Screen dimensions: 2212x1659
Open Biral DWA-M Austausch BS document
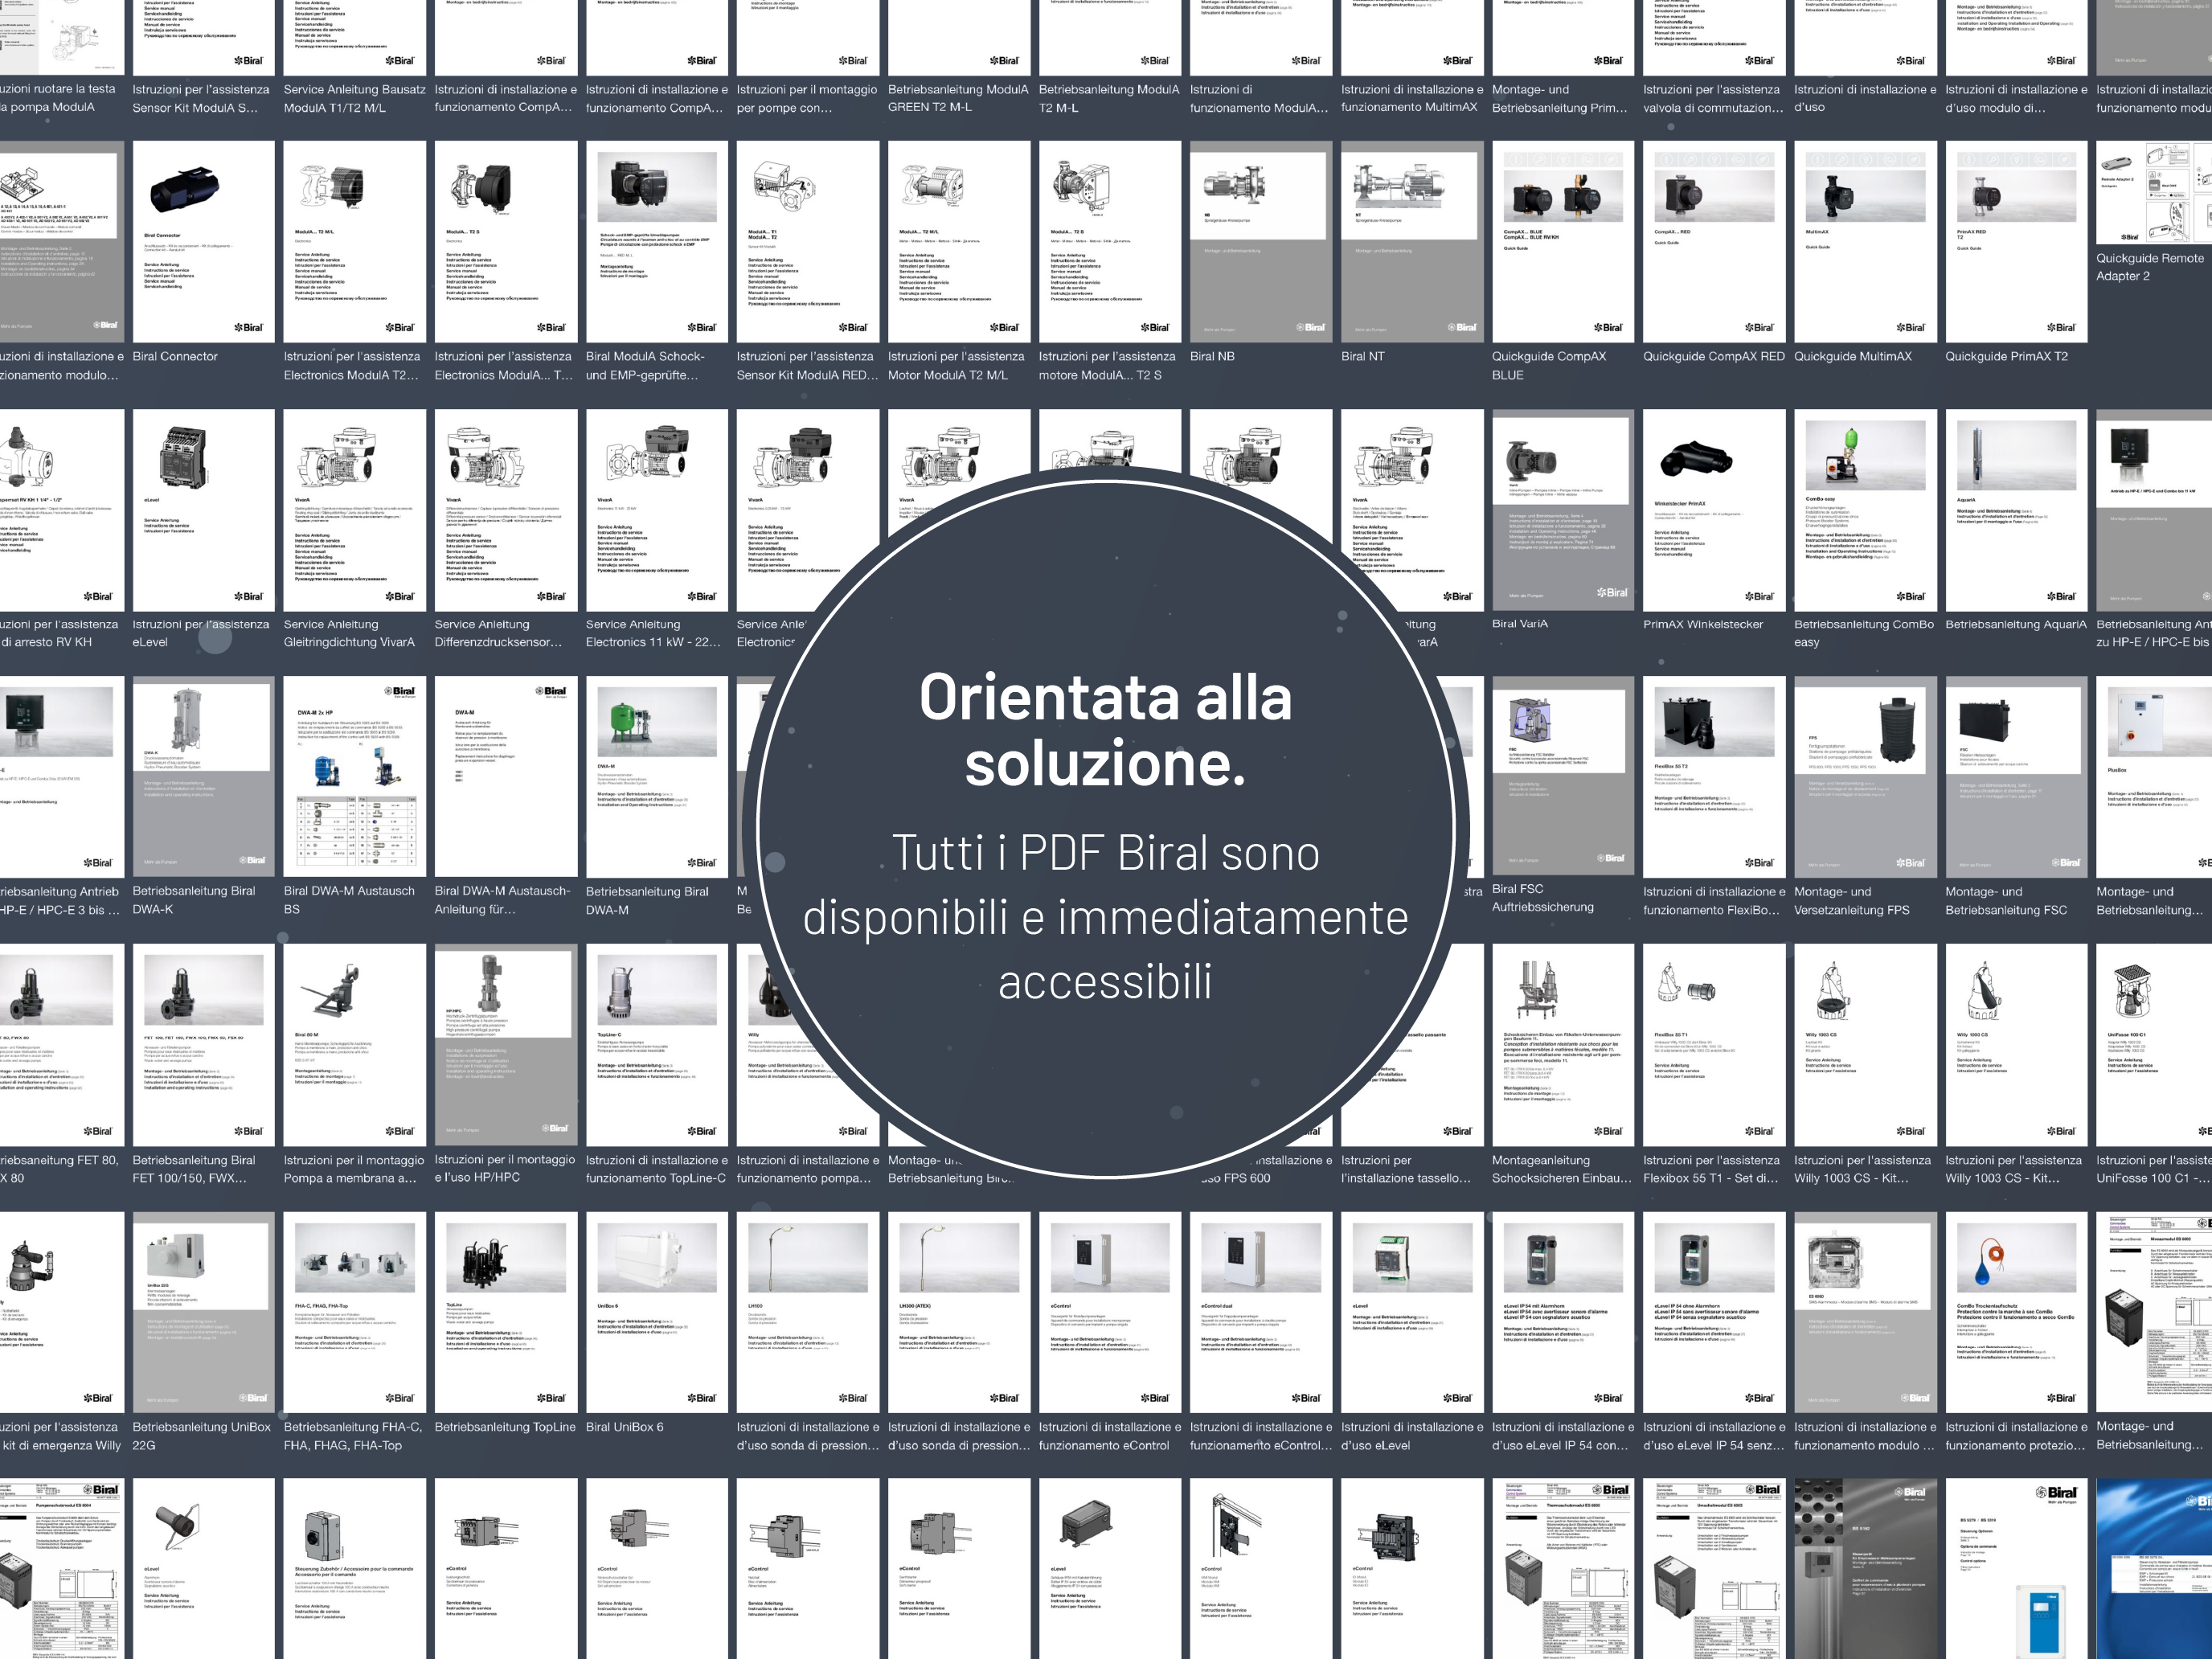(x=354, y=776)
